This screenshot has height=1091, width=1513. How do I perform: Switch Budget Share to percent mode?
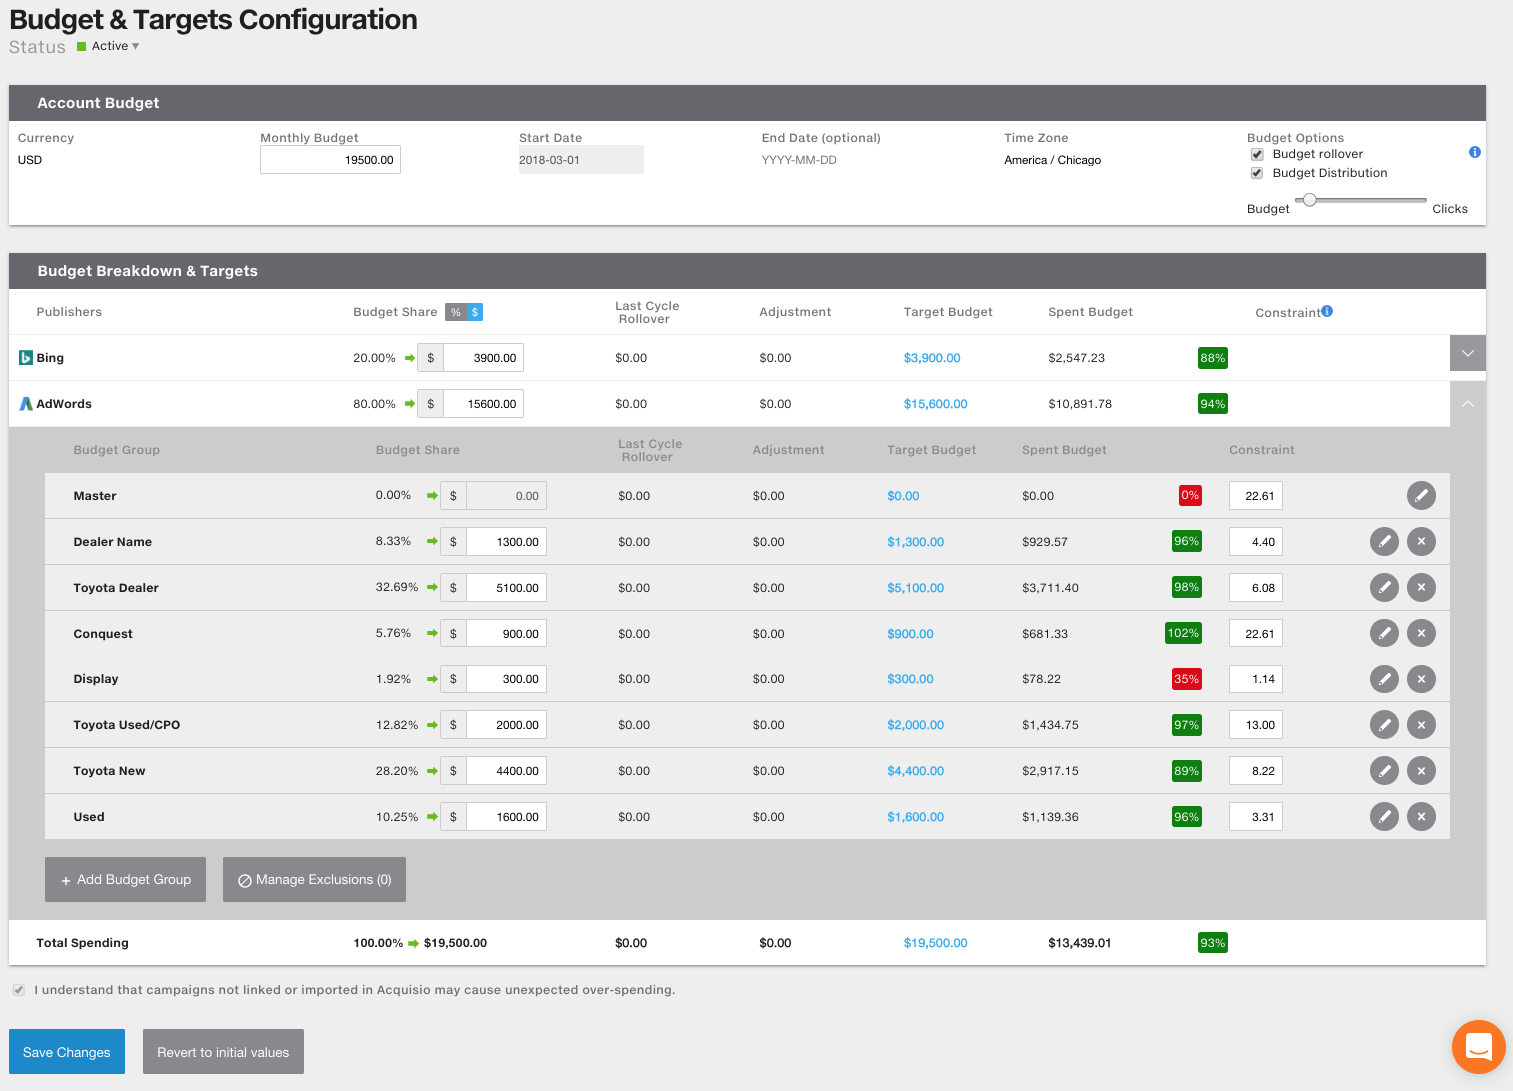(x=456, y=312)
